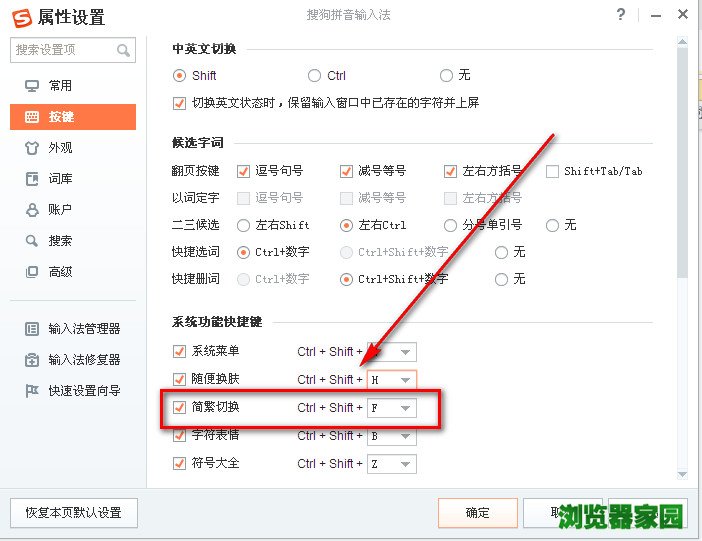This screenshot has width=702, height=541.
Task: Click the 输入法管理器 icon
Action: [31, 329]
